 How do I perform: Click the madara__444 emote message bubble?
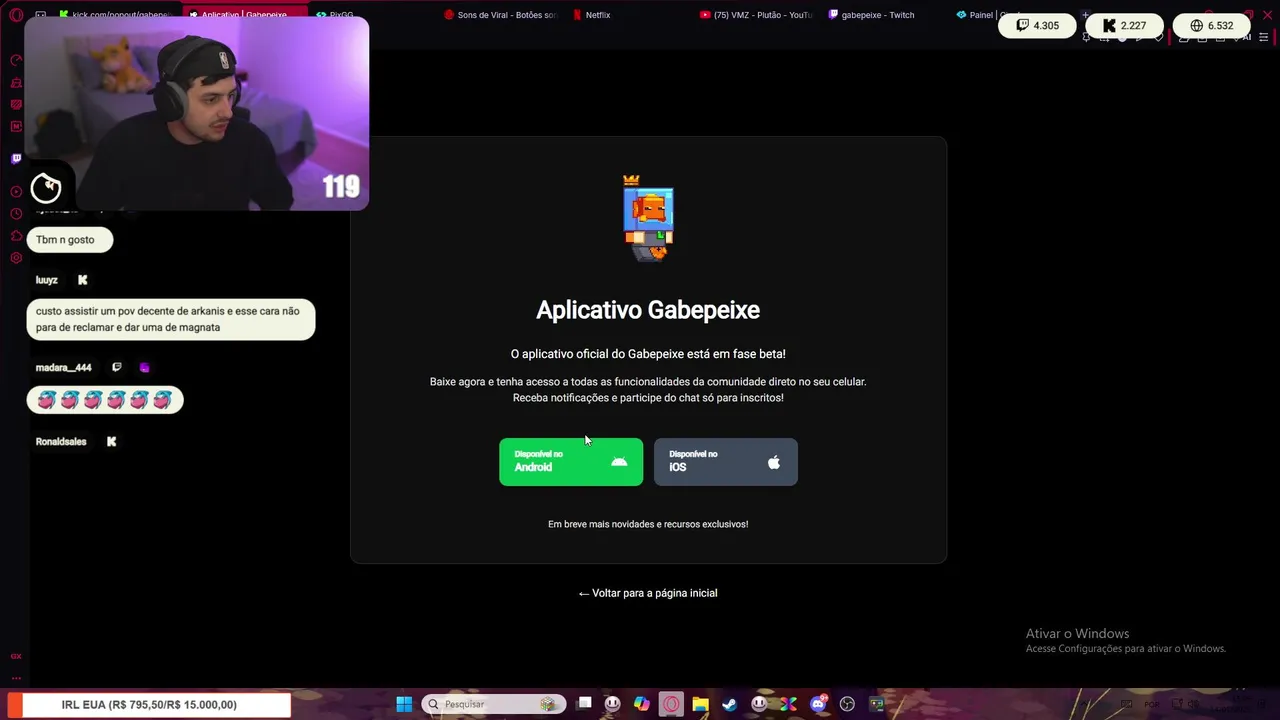click(x=105, y=400)
